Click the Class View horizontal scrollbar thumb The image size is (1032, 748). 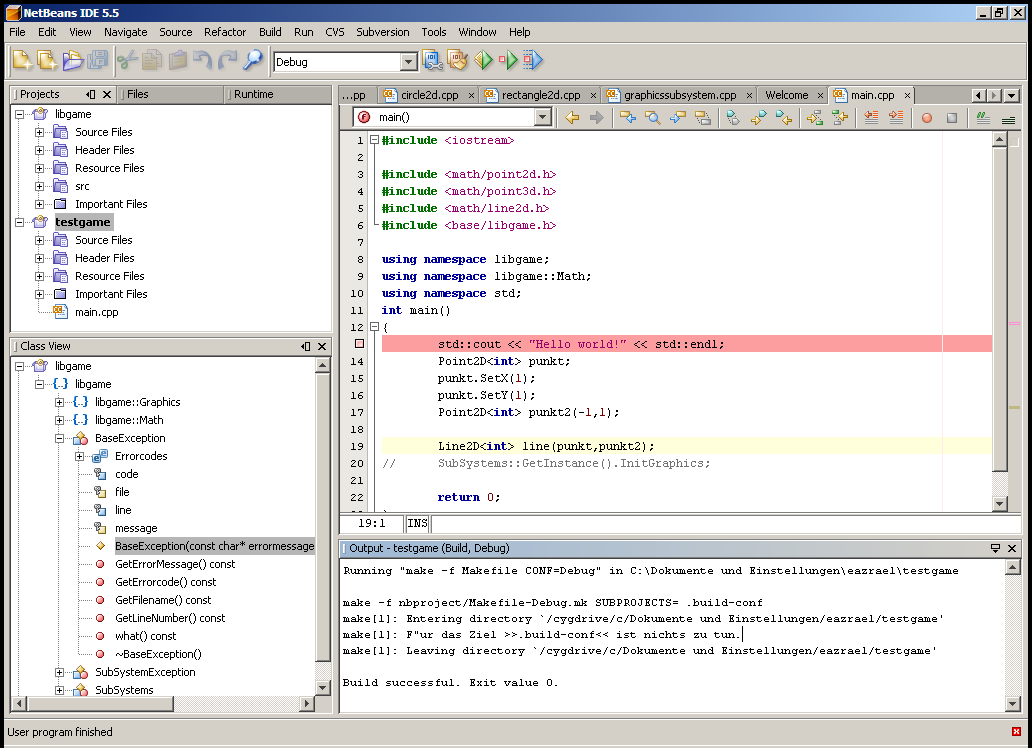pos(100,703)
